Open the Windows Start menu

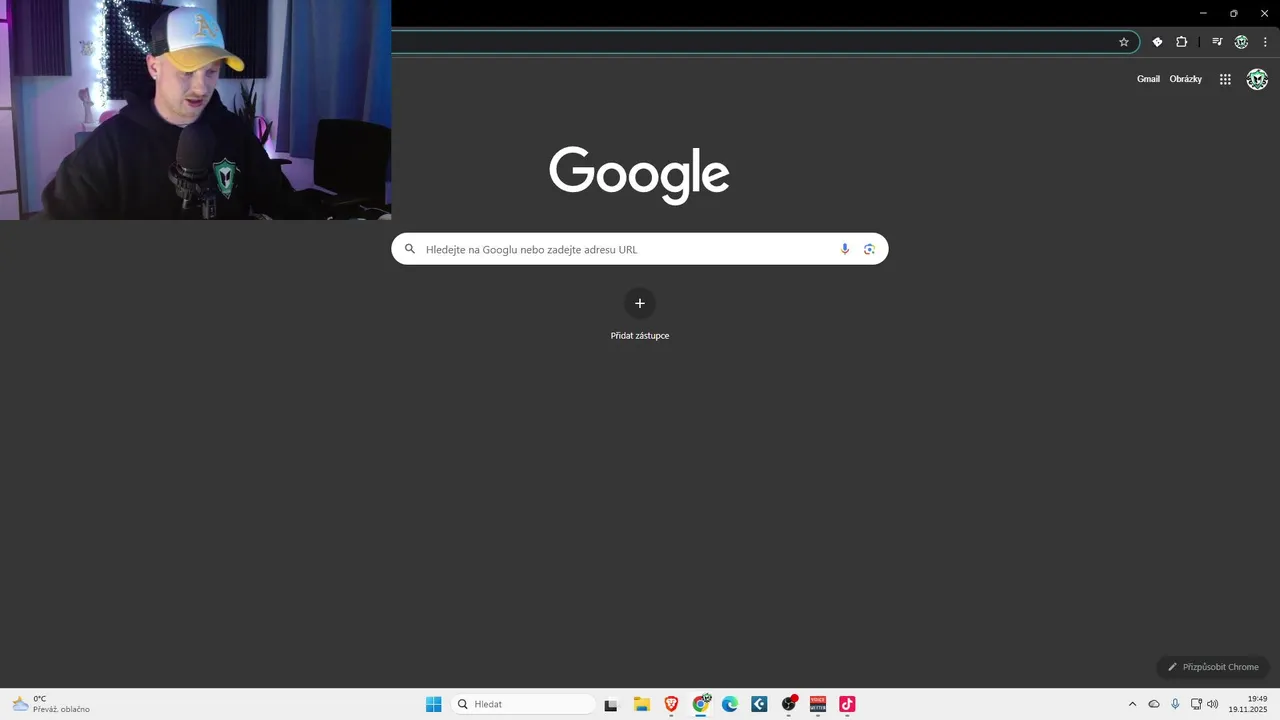433,704
